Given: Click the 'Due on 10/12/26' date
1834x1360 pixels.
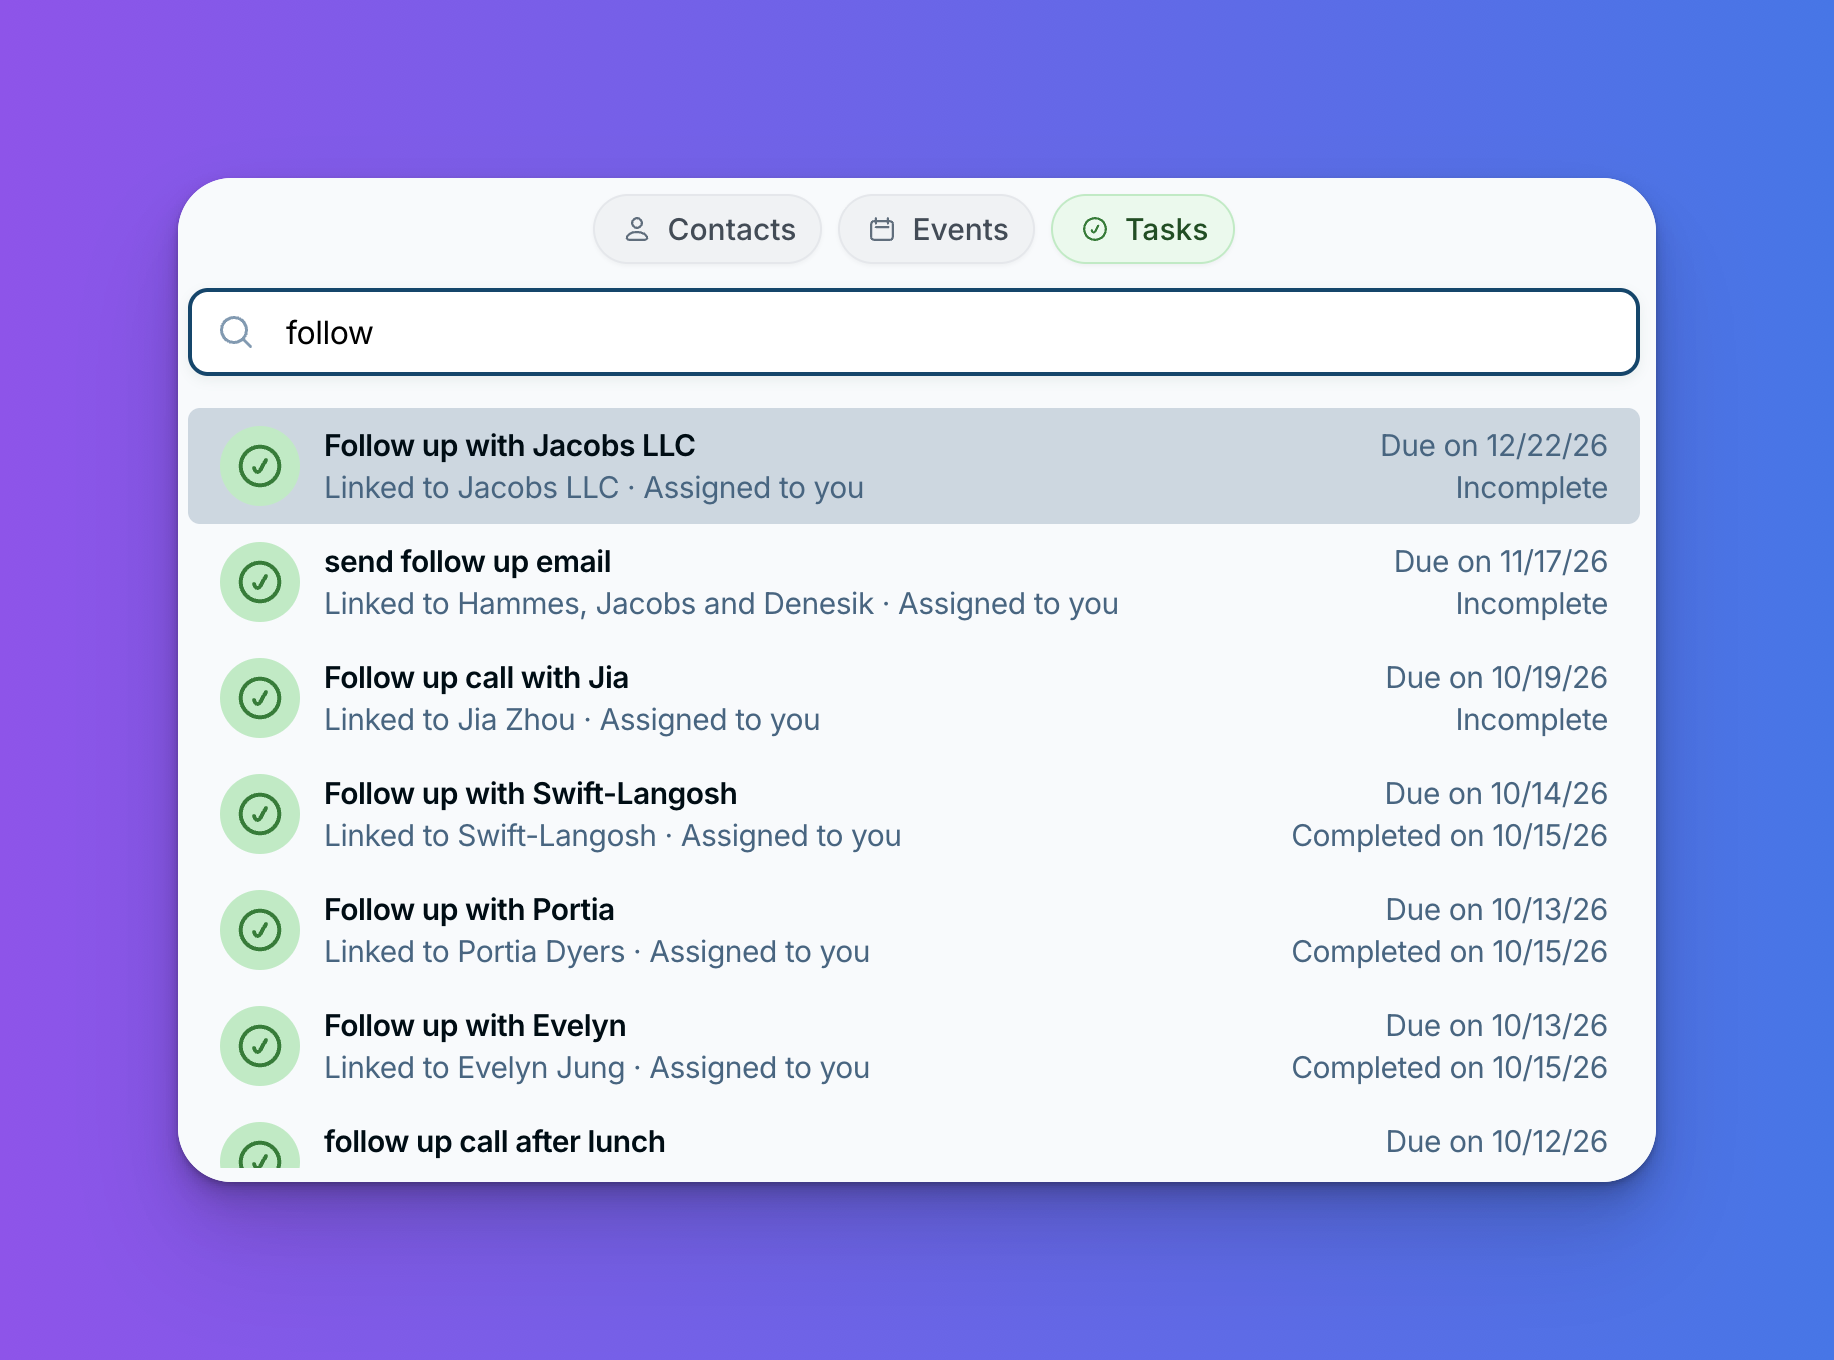Looking at the screenshot, I should [1497, 1142].
